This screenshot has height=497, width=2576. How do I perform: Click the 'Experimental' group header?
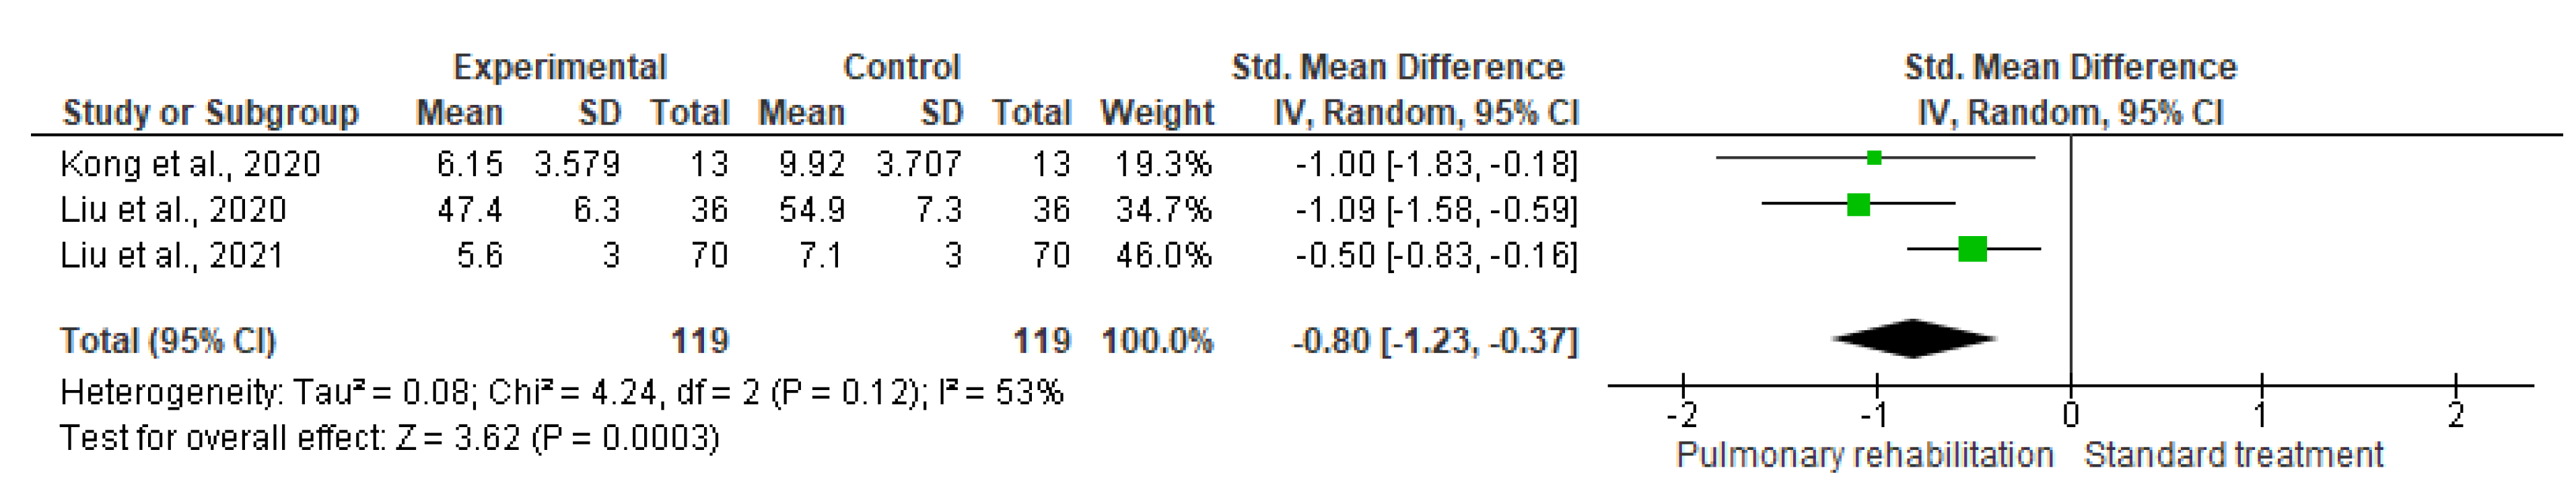(559, 67)
